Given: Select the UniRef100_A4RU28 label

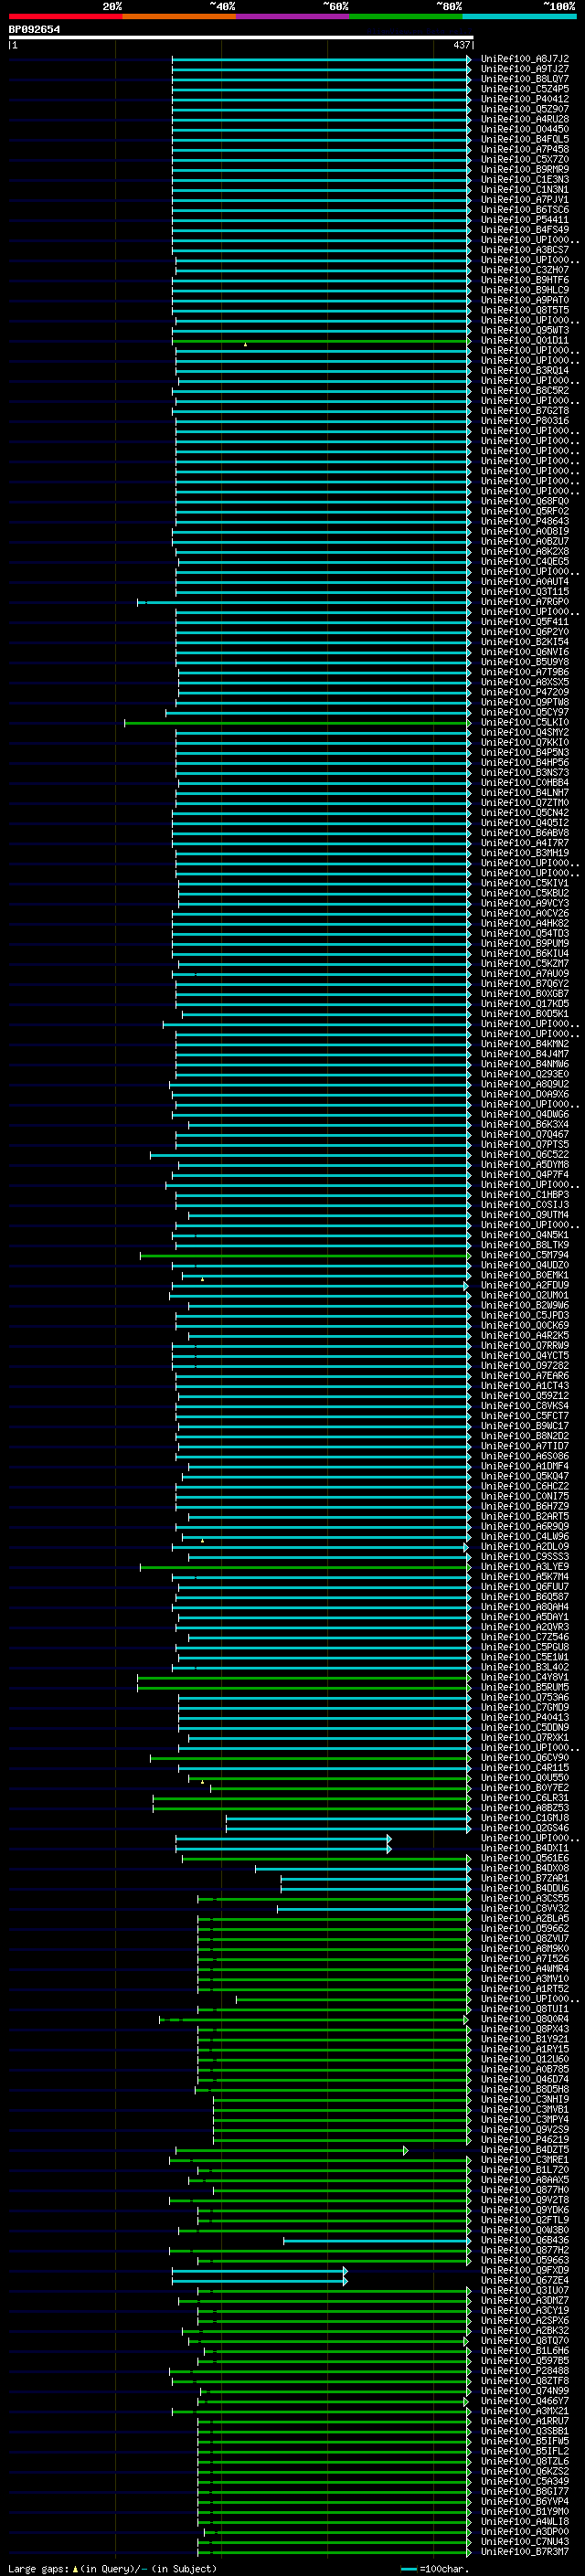Looking at the screenshot, I should (525, 119).
